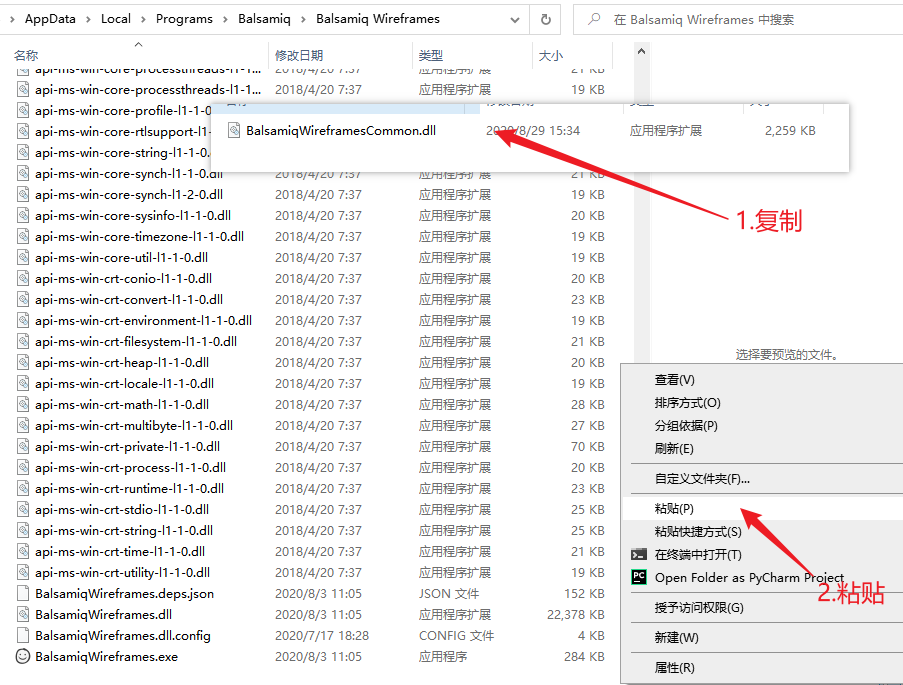903x685 pixels.
Task: Select BalsamiqWireframes.dll.config file name
Action: pos(123,635)
